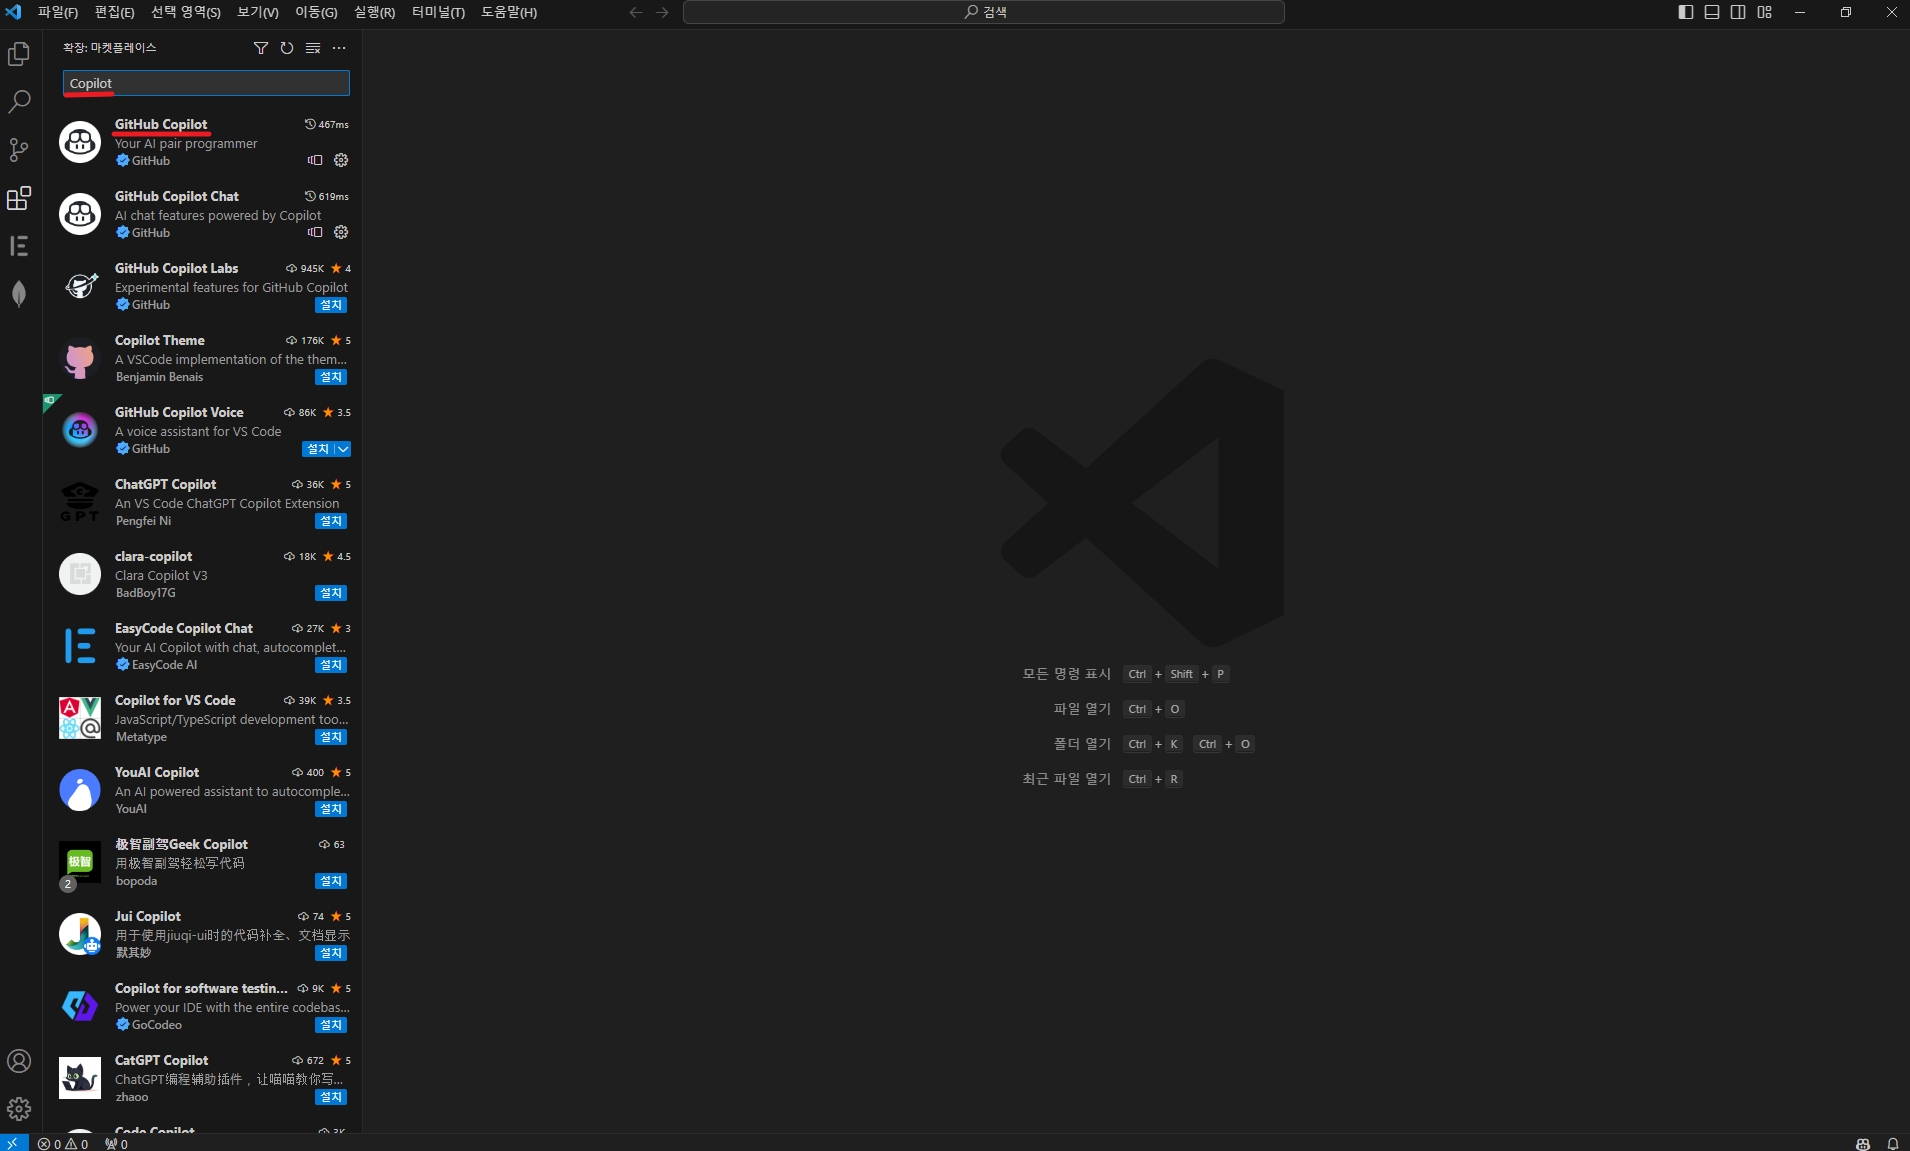Go forward with the navigation arrow
The image size is (1910, 1151).
(662, 12)
